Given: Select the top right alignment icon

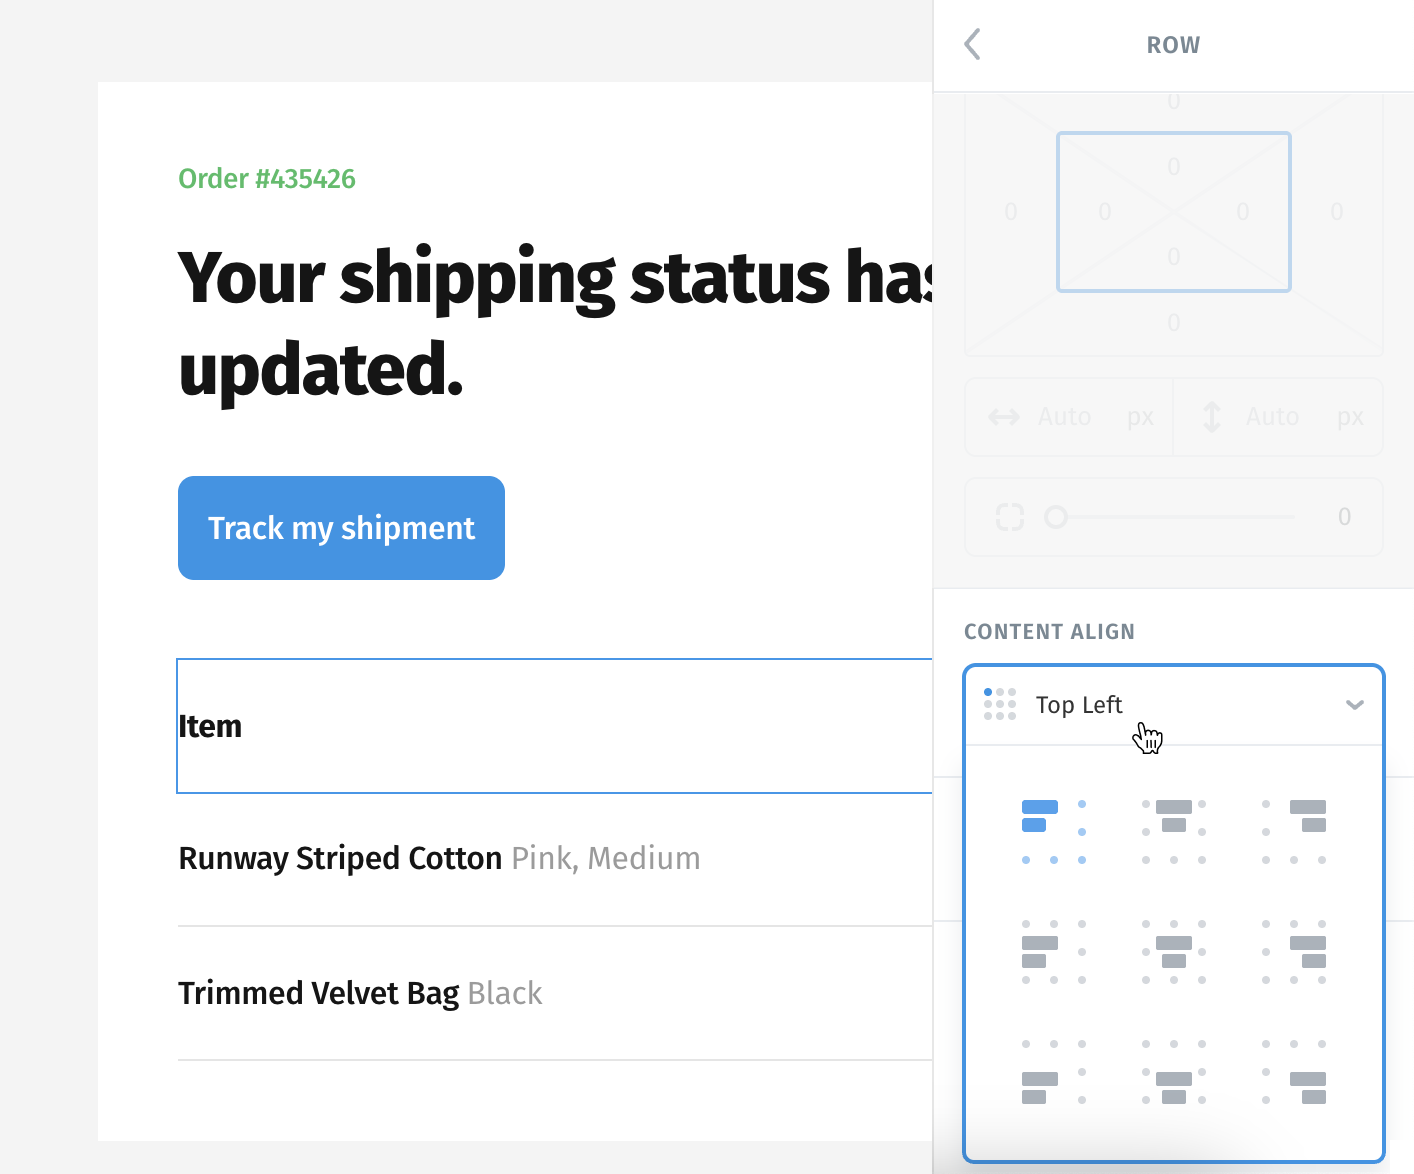Looking at the screenshot, I should pos(1294,831).
